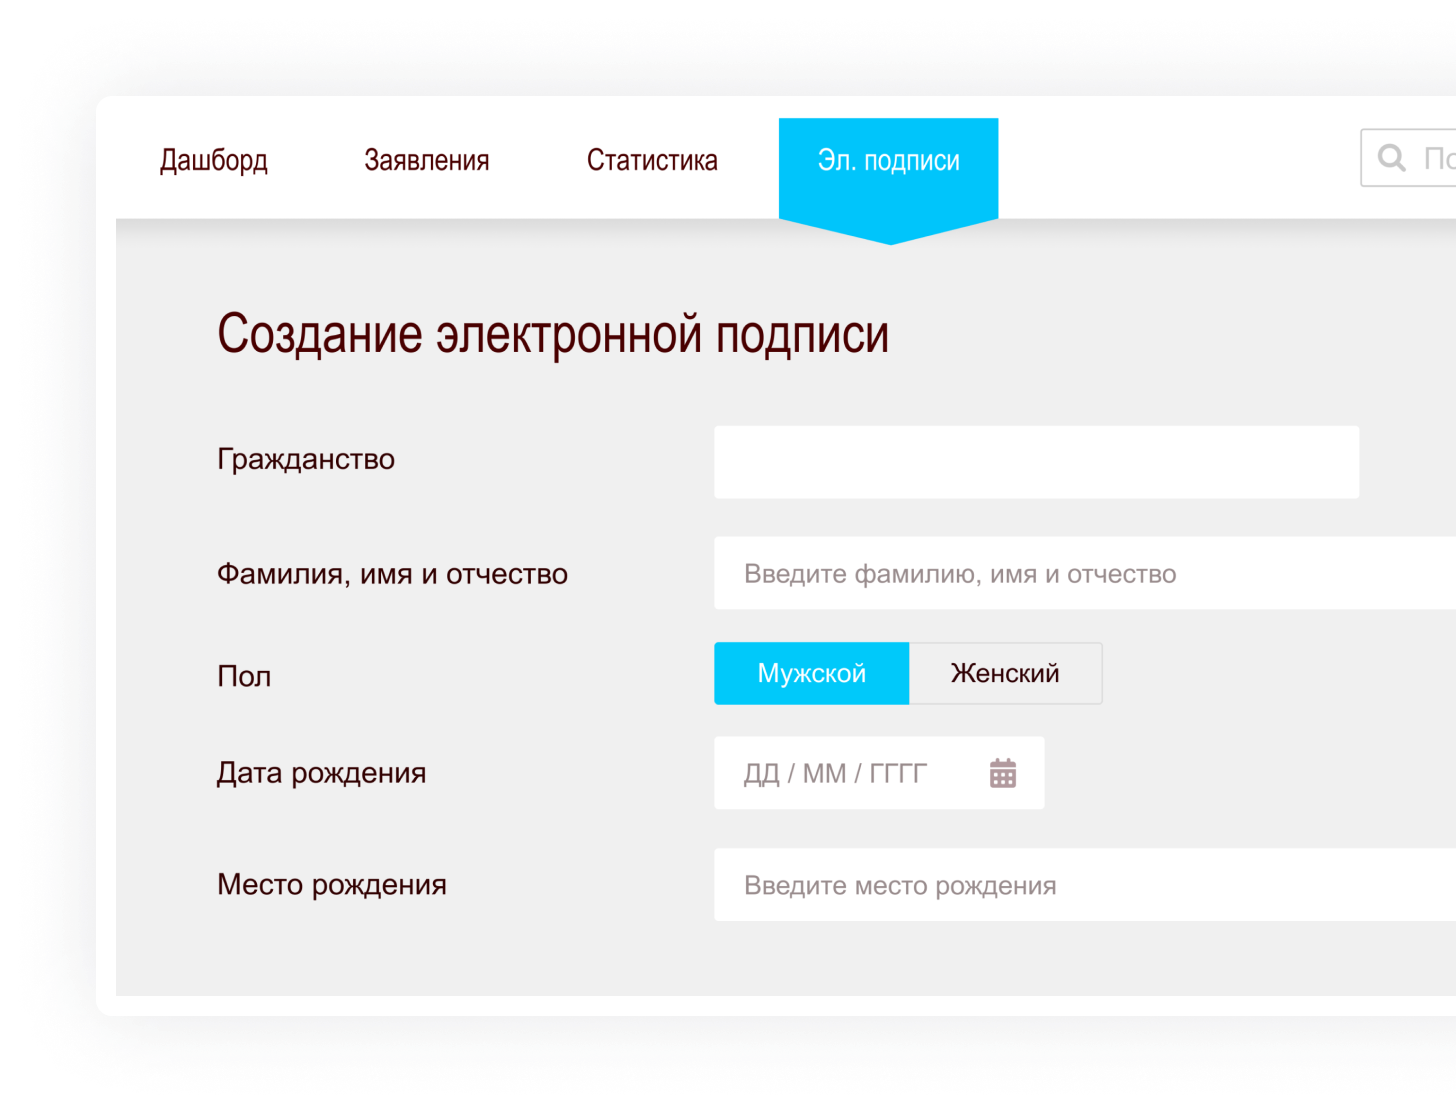Select the Мужской gender option

[811, 673]
